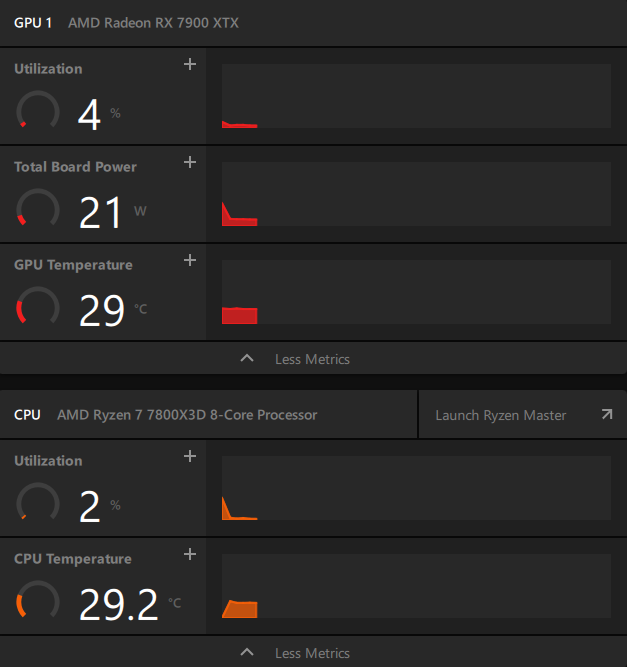Collapse GPU section with Less Metrics
The image size is (627, 667).
coord(313,359)
